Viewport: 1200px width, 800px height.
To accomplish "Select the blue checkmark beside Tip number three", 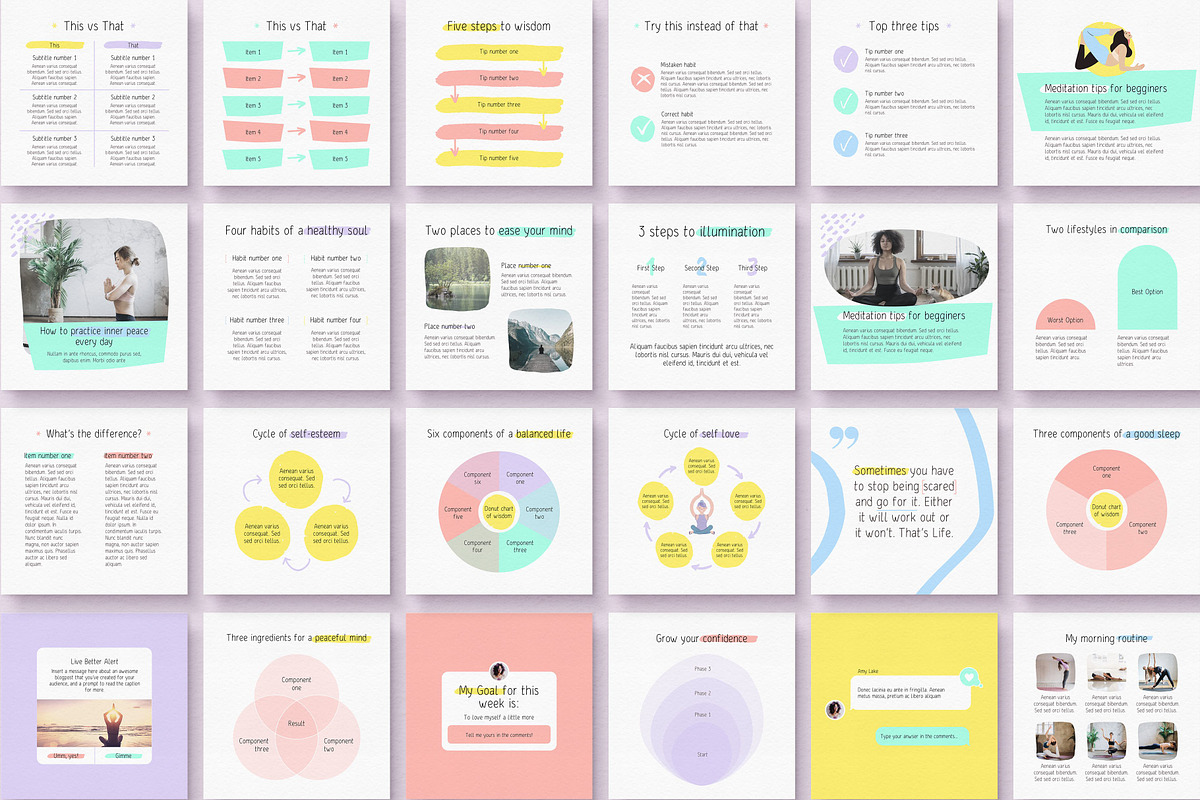I will (845, 143).
